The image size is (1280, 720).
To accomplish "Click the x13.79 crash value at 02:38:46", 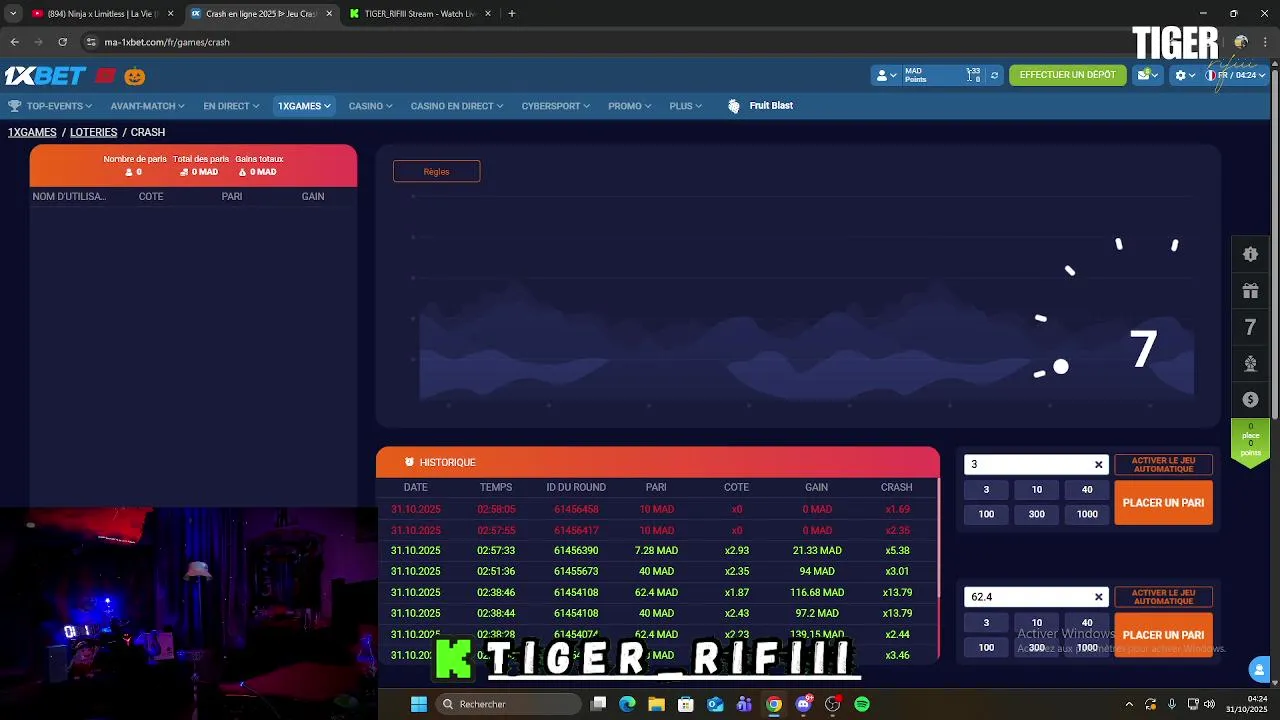I will (x=897, y=592).
